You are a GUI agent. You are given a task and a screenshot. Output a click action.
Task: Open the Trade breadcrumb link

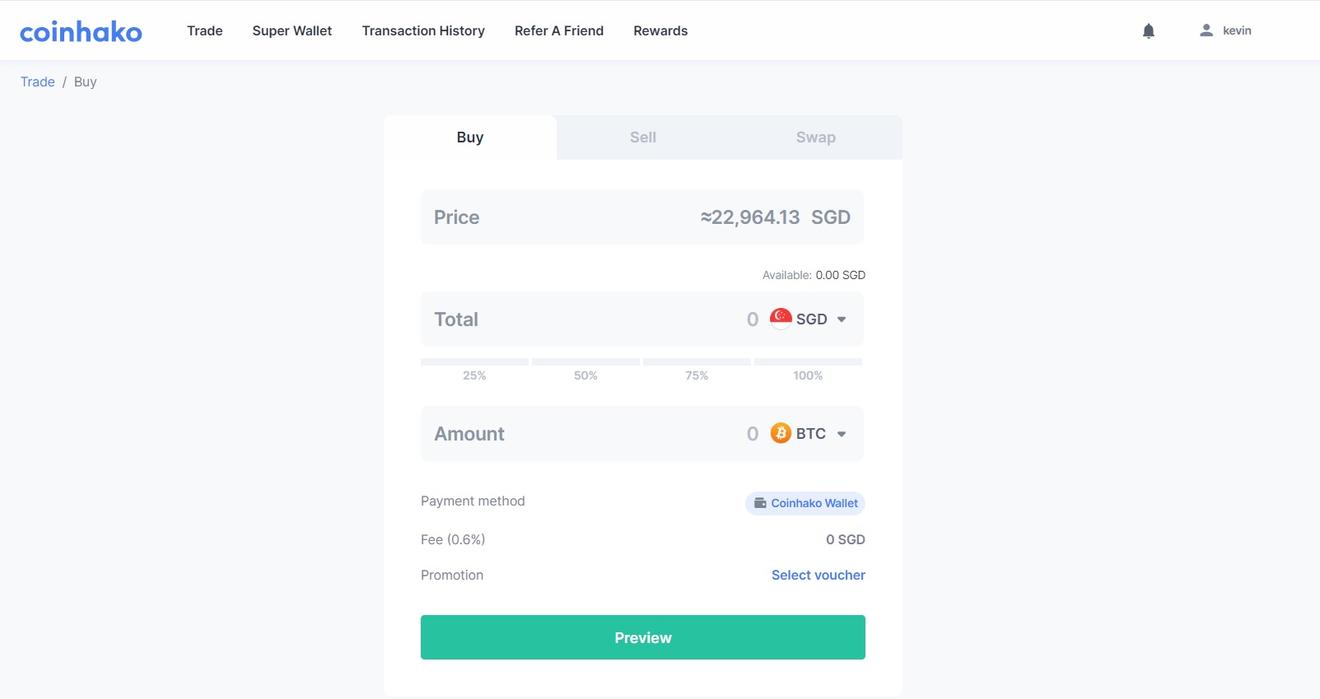(x=37, y=81)
